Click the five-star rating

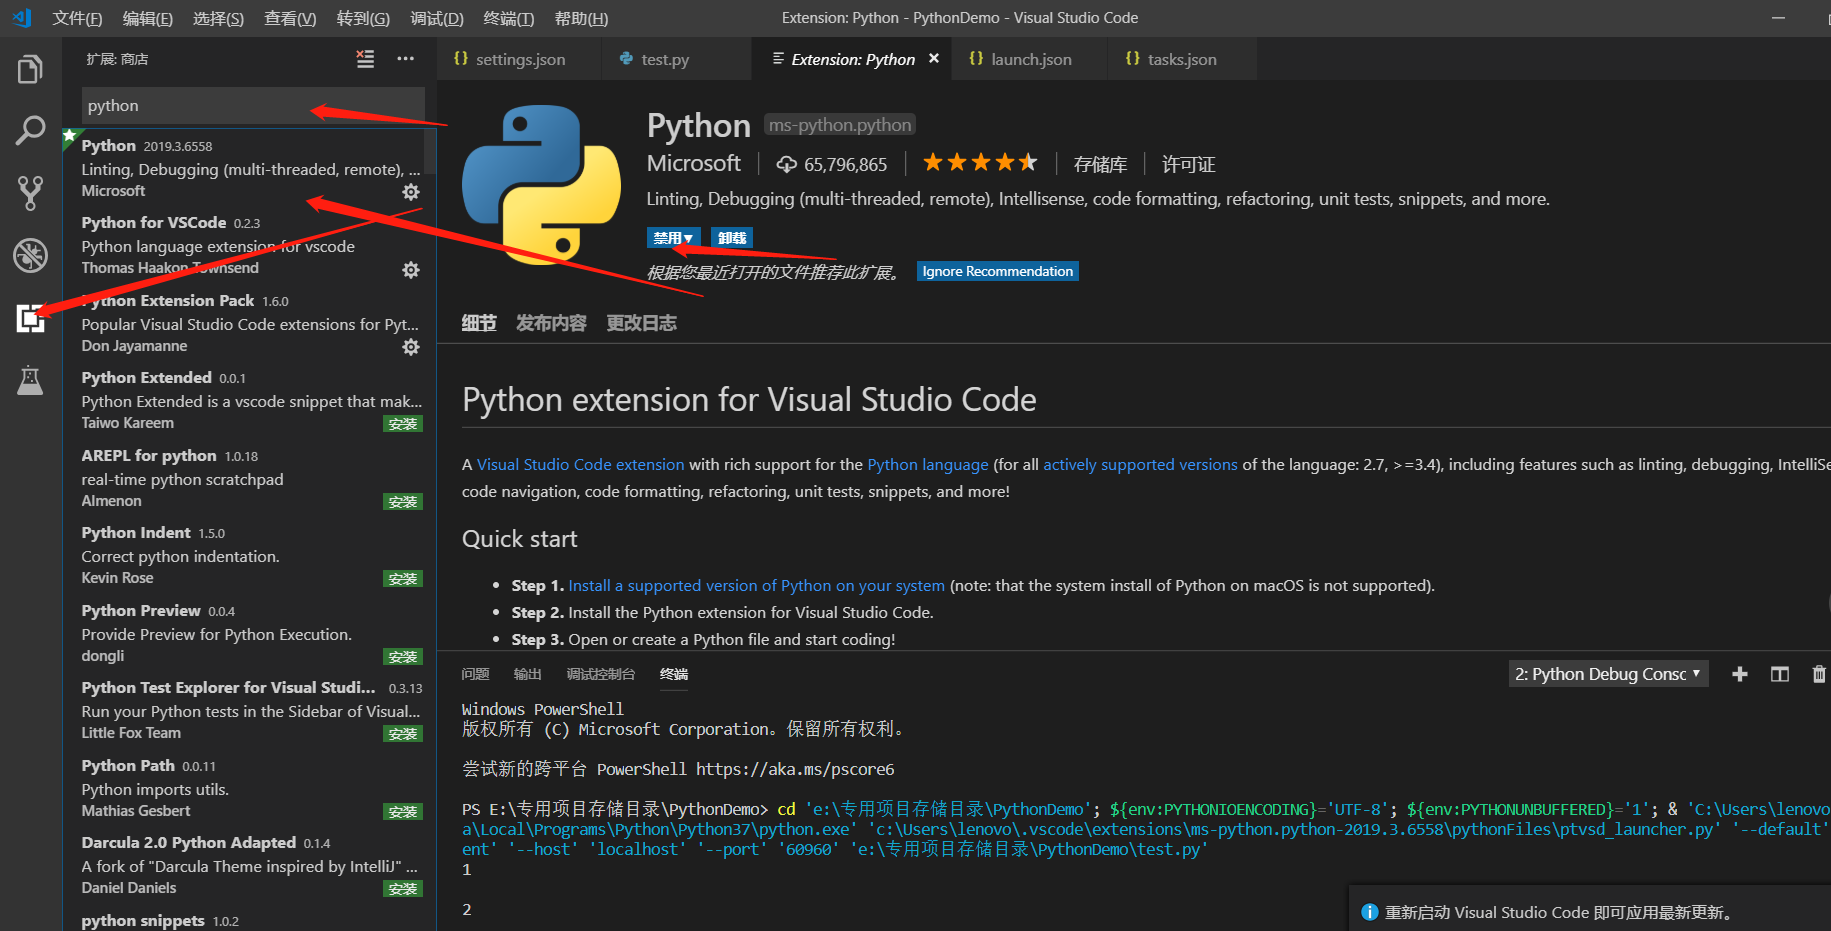[x=980, y=163]
